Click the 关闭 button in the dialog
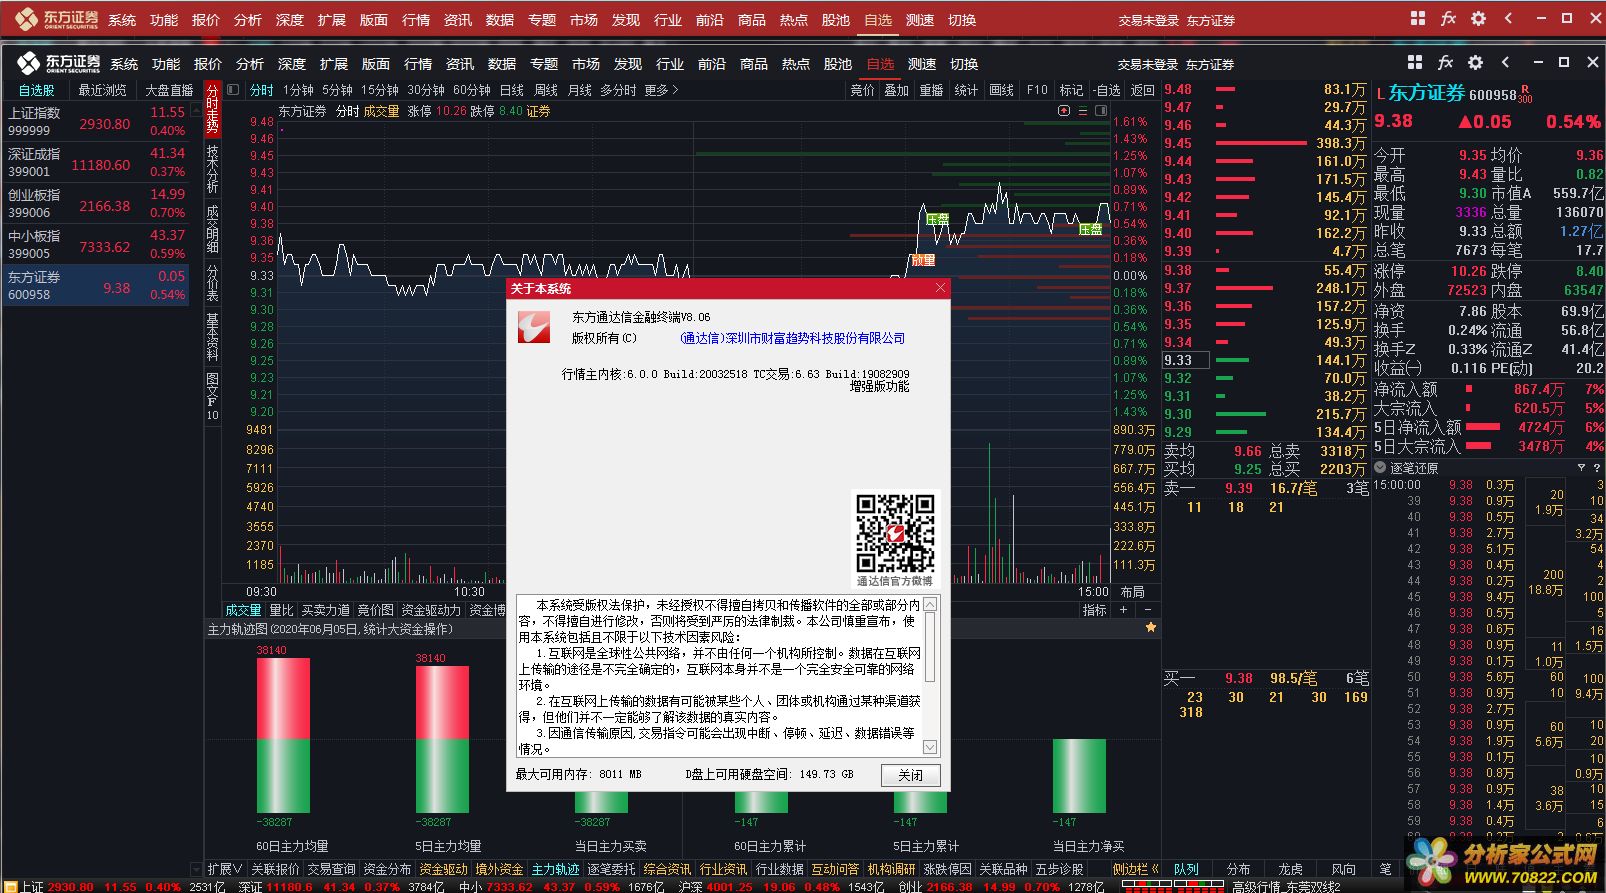 coord(911,775)
